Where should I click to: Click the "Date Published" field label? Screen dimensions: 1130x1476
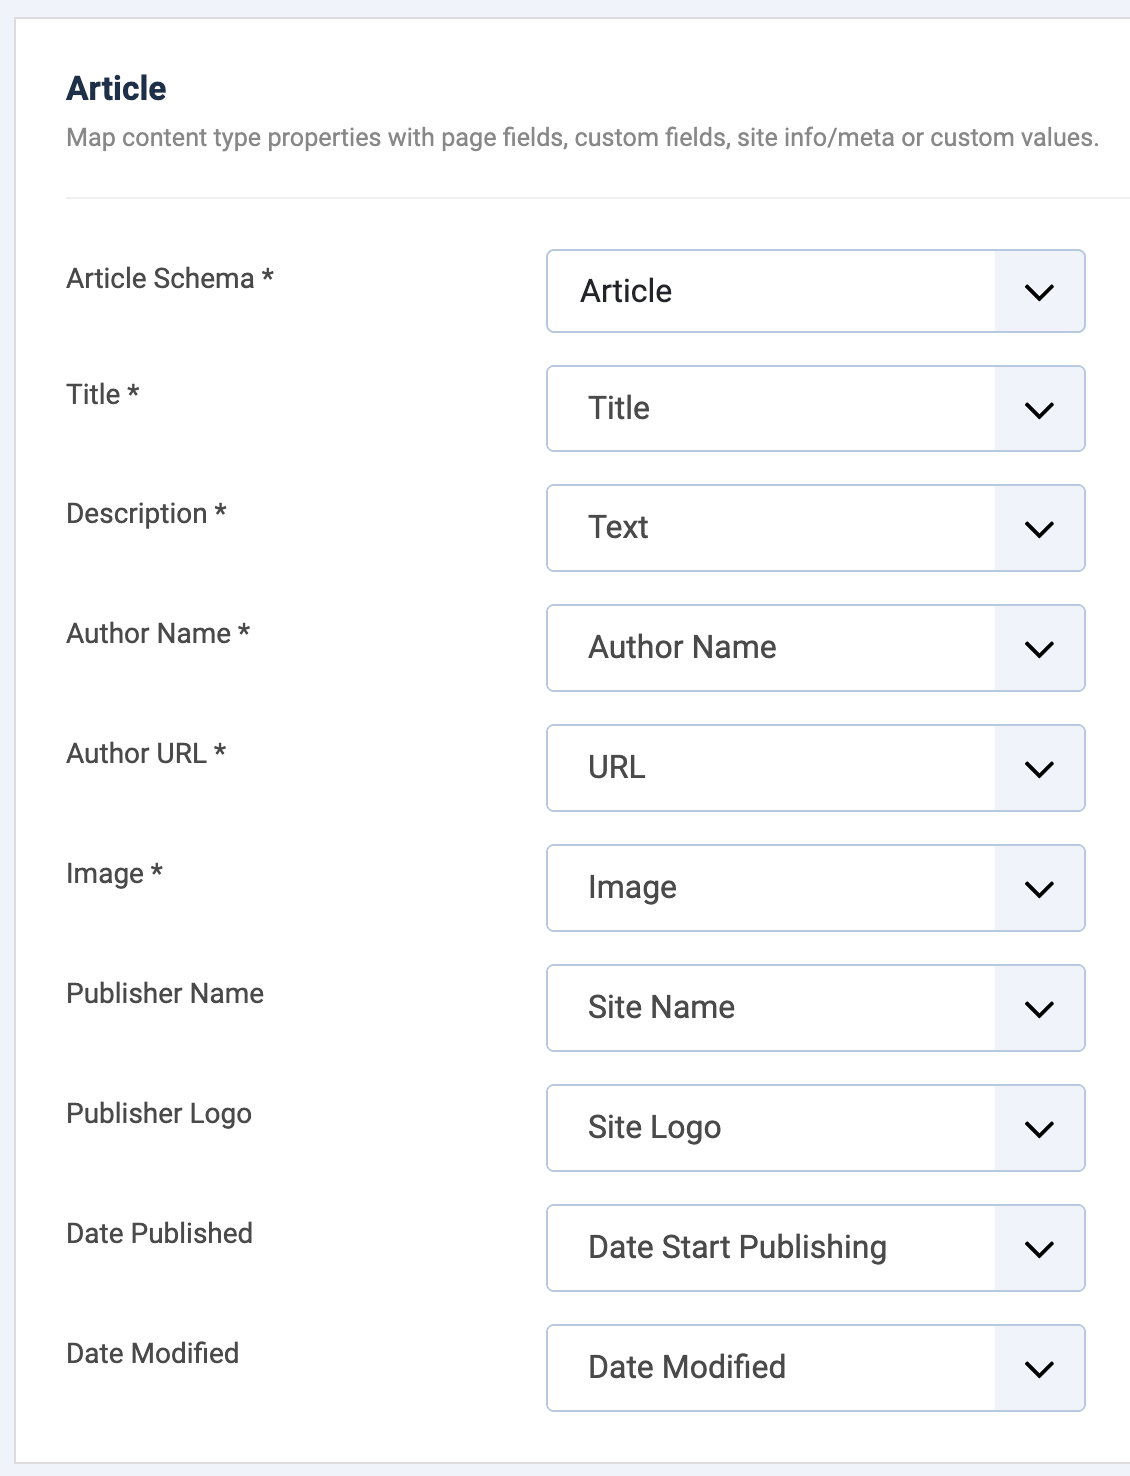(159, 1233)
